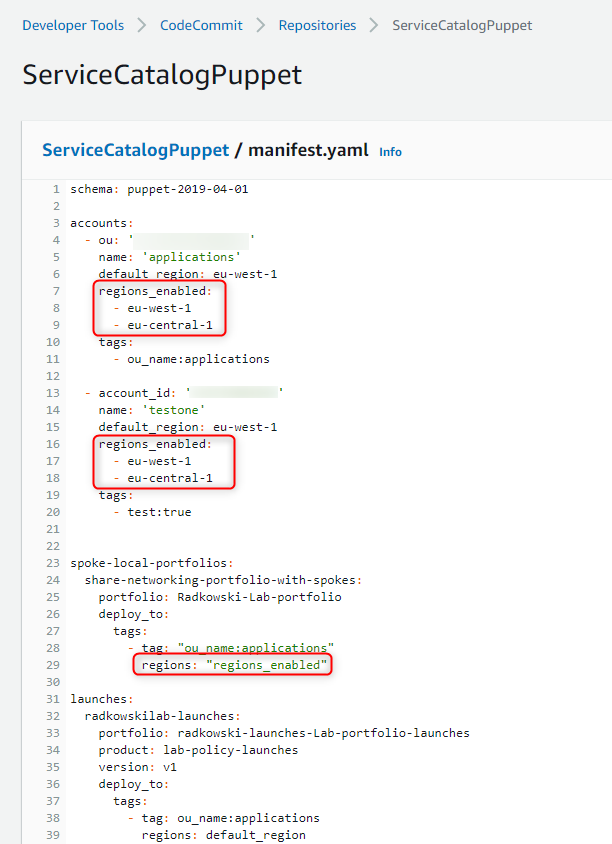
Task: Click the spoke-local-portfolios: key
Action: [x=152, y=563]
